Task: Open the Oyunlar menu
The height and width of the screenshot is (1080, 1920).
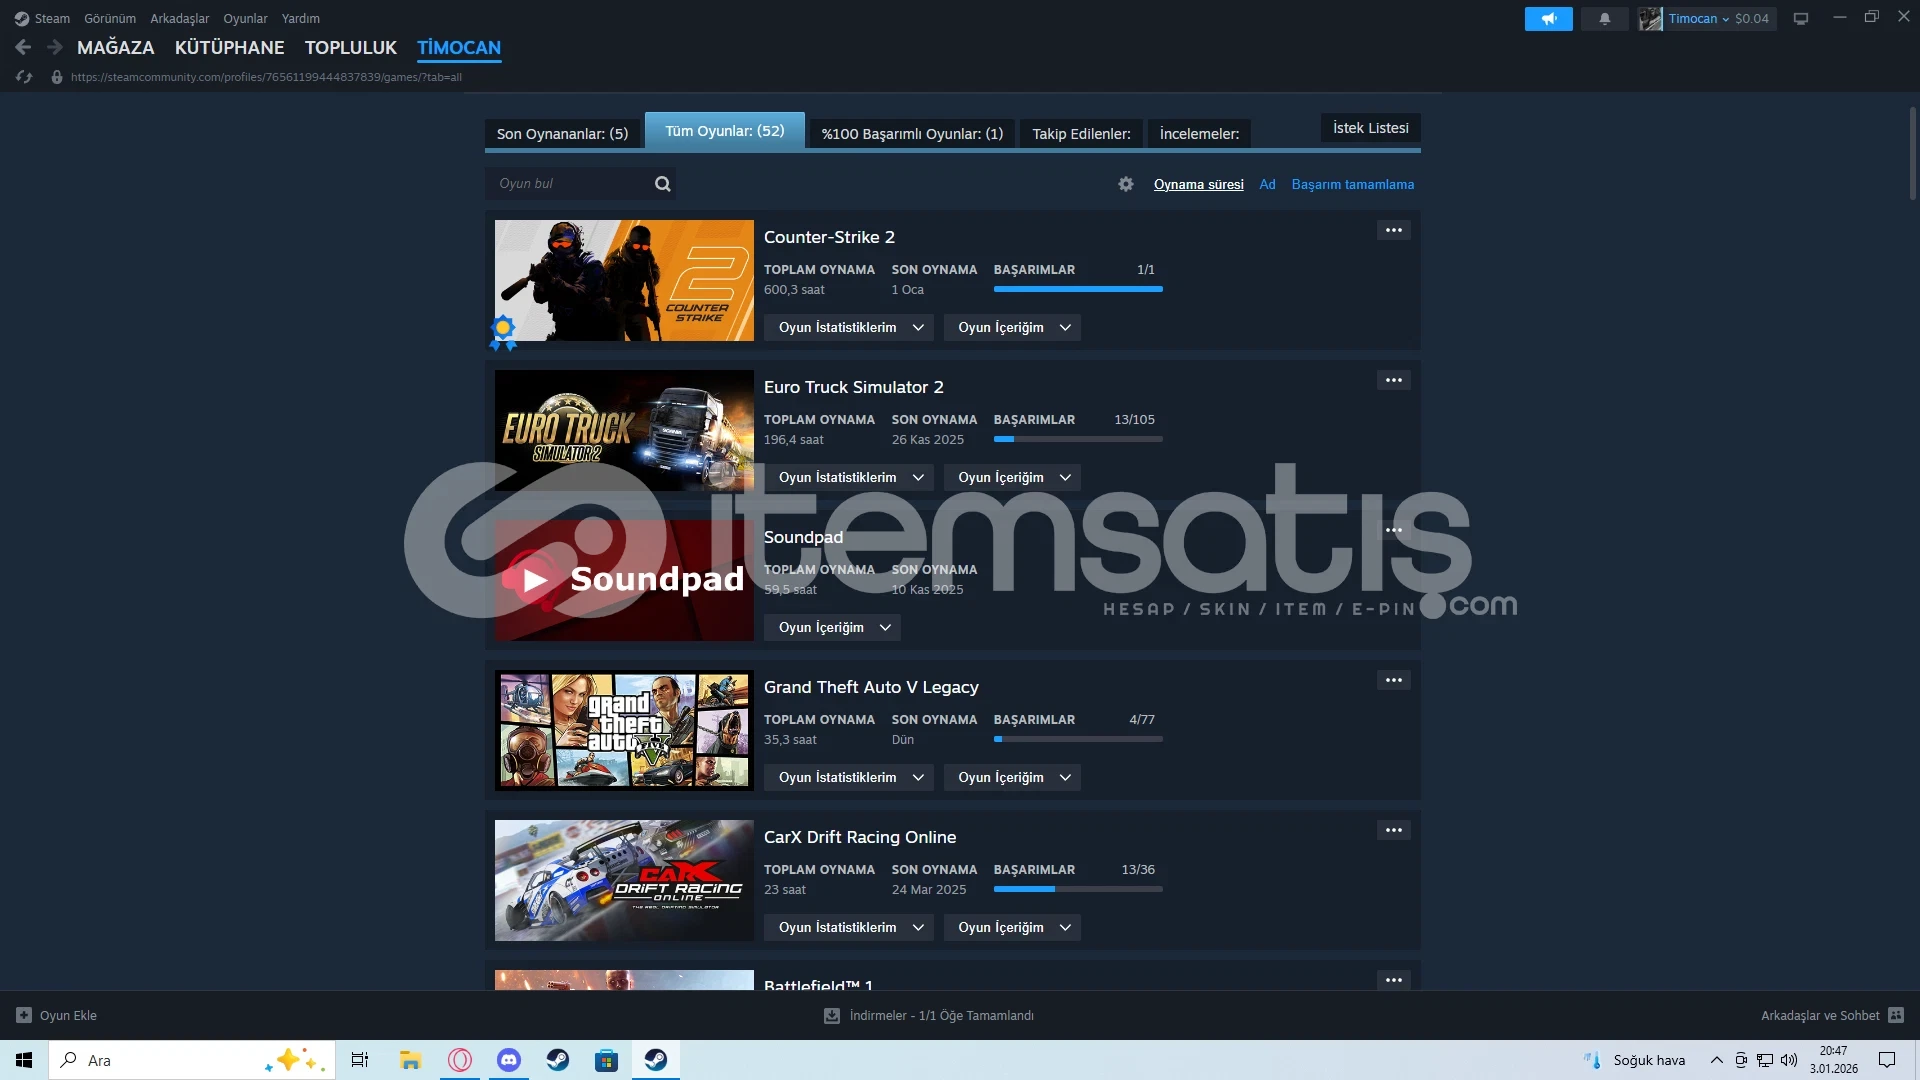Action: tap(245, 19)
